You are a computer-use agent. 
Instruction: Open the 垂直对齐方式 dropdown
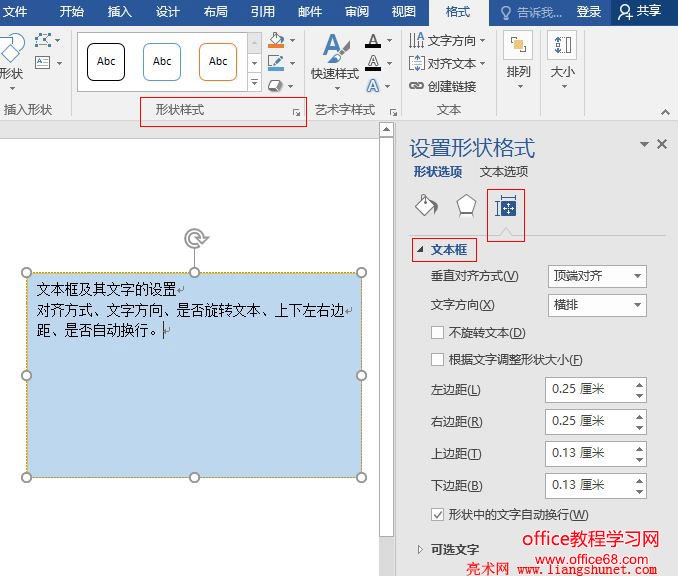point(597,276)
